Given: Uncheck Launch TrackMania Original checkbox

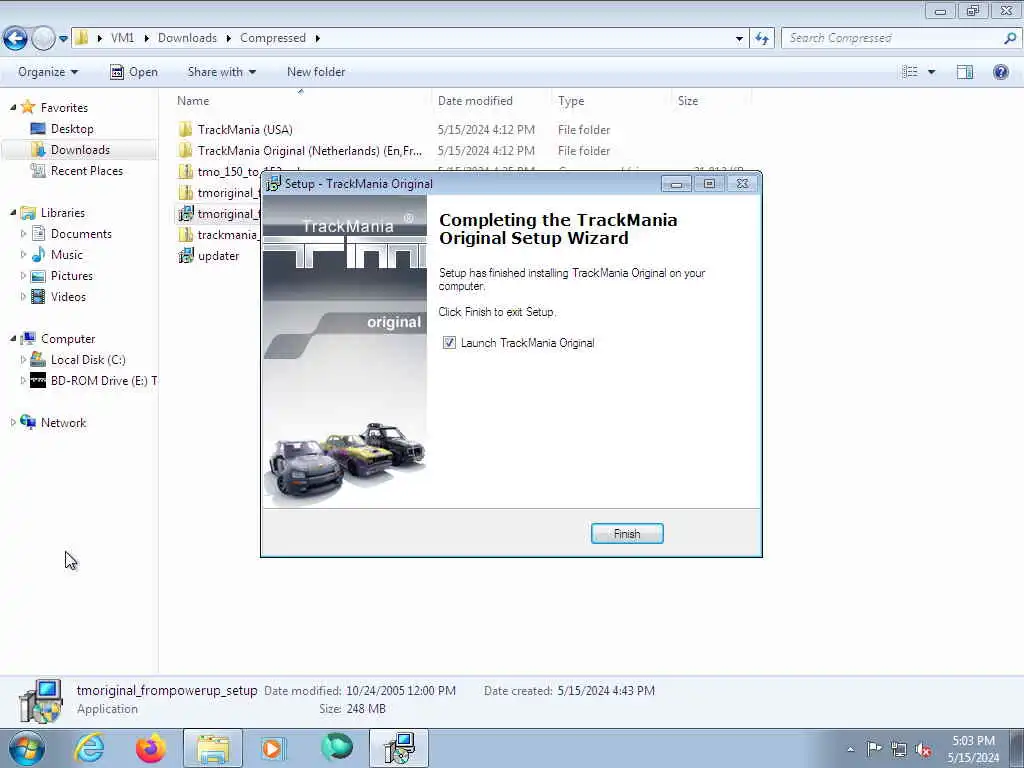Looking at the screenshot, I should click(x=449, y=343).
